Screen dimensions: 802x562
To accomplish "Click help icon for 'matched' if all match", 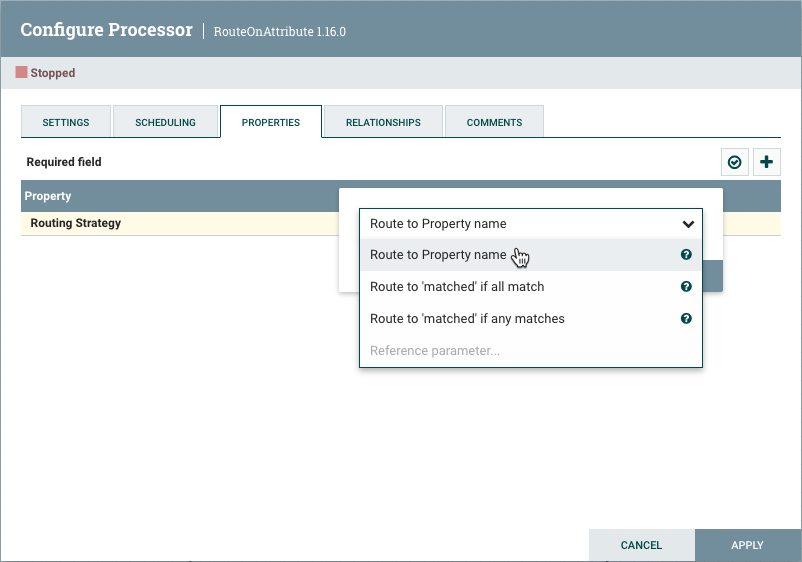I will pos(686,287).
